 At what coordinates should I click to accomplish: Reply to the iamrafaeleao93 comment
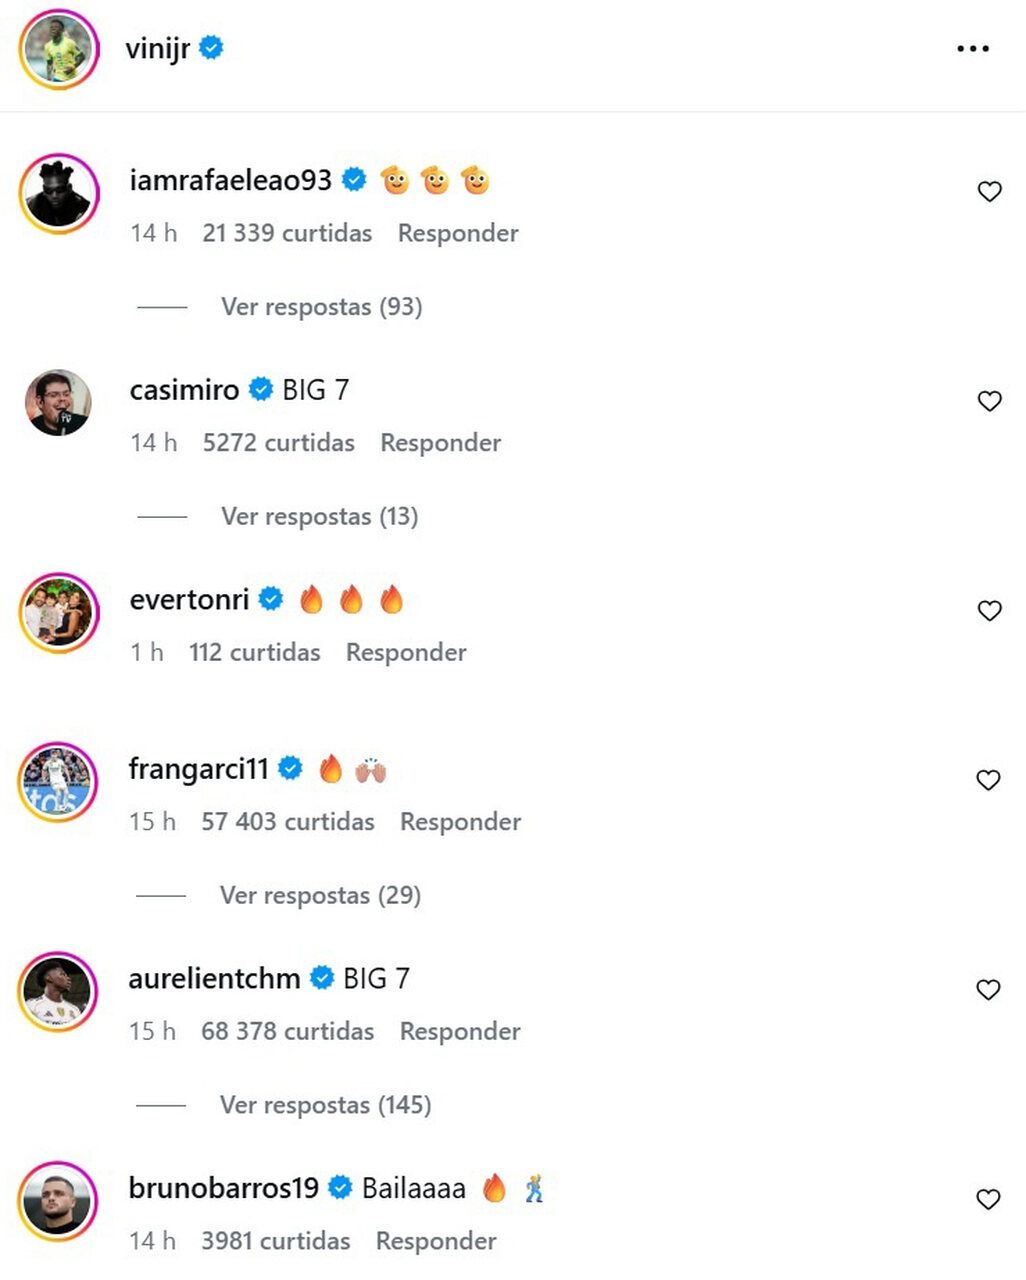458,233
